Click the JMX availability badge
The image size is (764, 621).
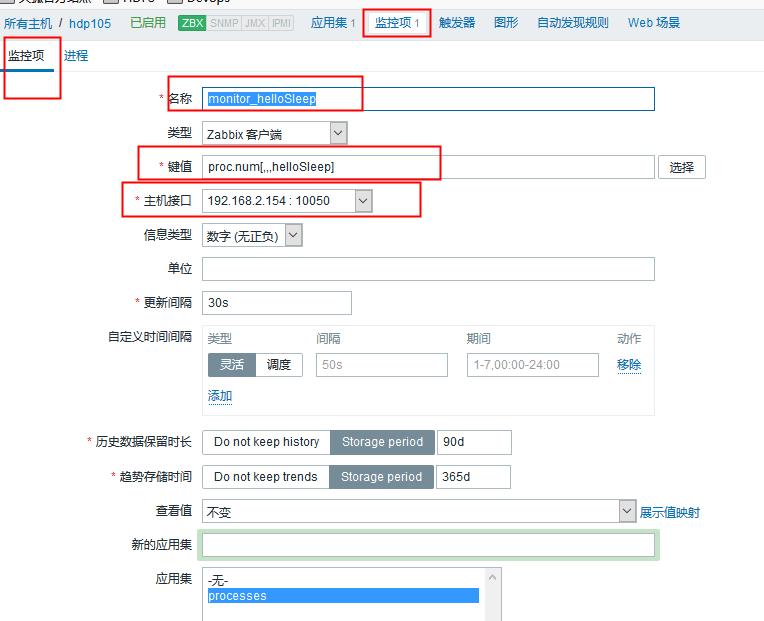tap(255, 23)
